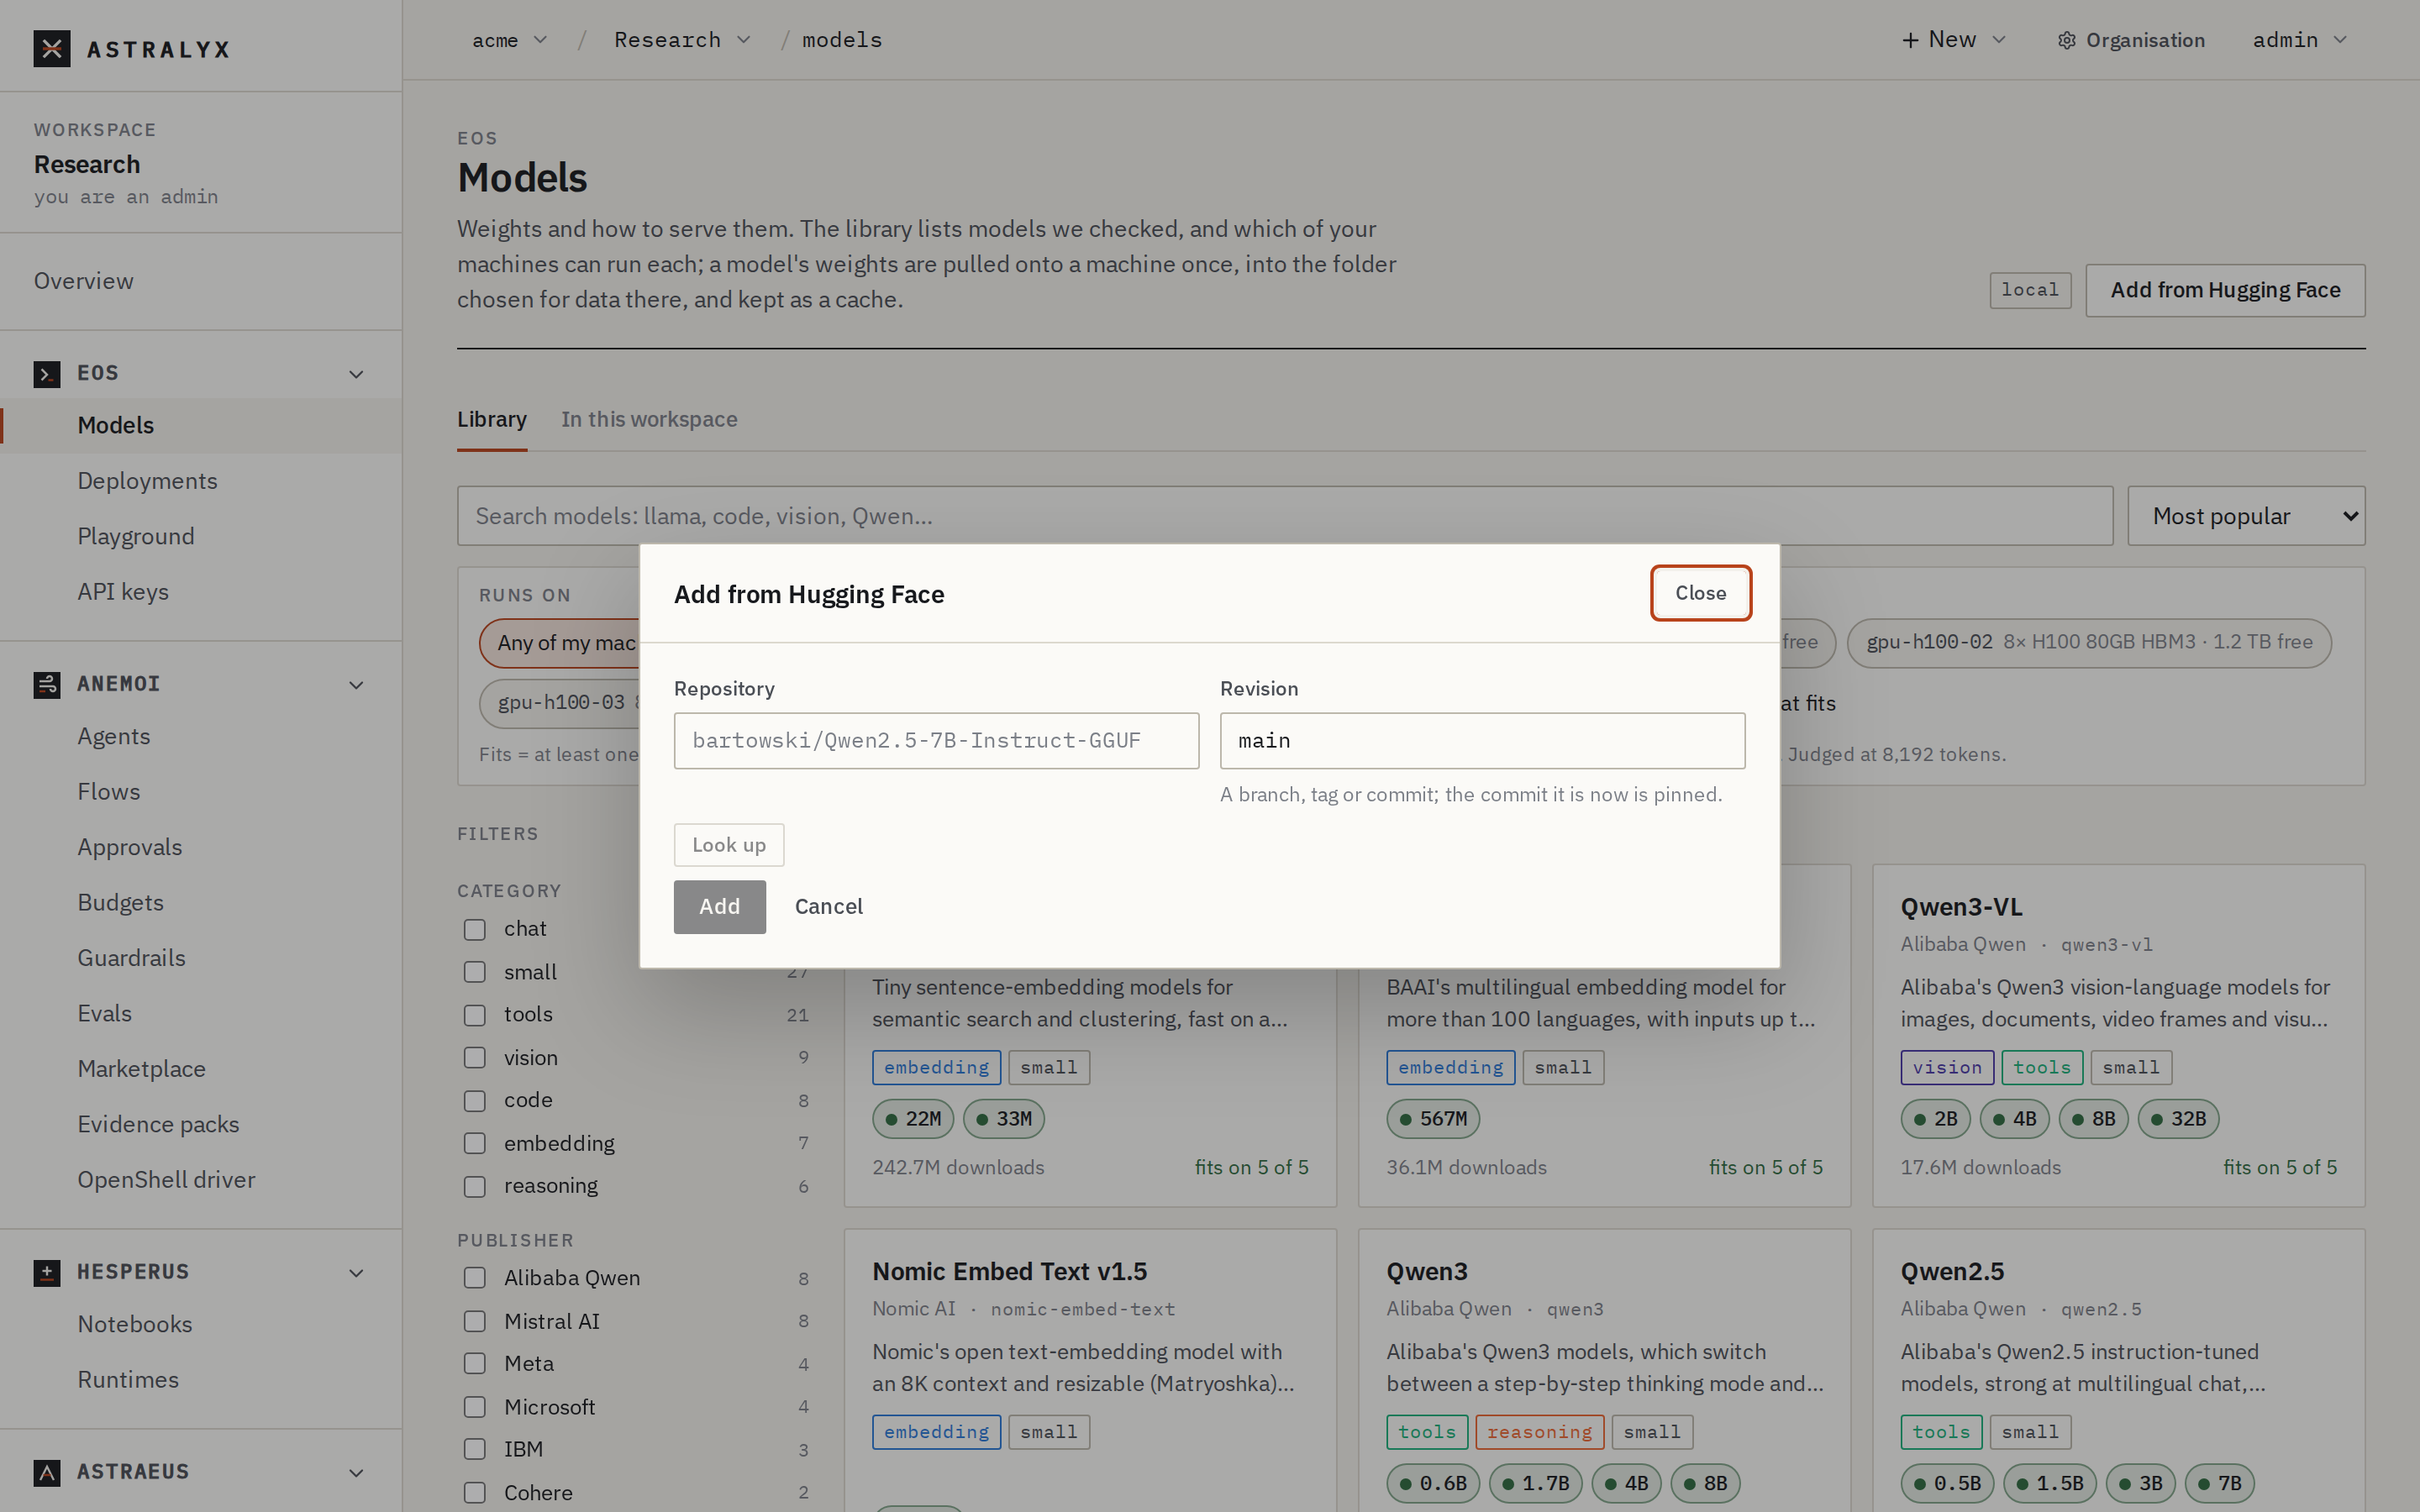This screenshot has width=2420, height=1512.
Task: Enable the vision category filter
Action: (475, 1058)
